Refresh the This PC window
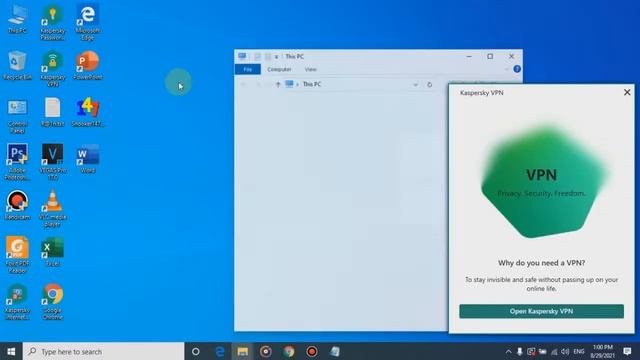 (429, 85)
